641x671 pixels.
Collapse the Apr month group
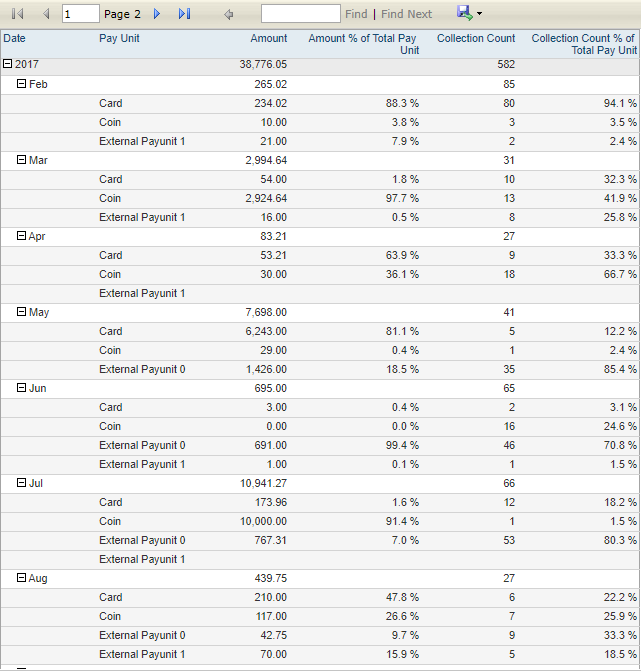pyautogui.click(x=21, y=235)
